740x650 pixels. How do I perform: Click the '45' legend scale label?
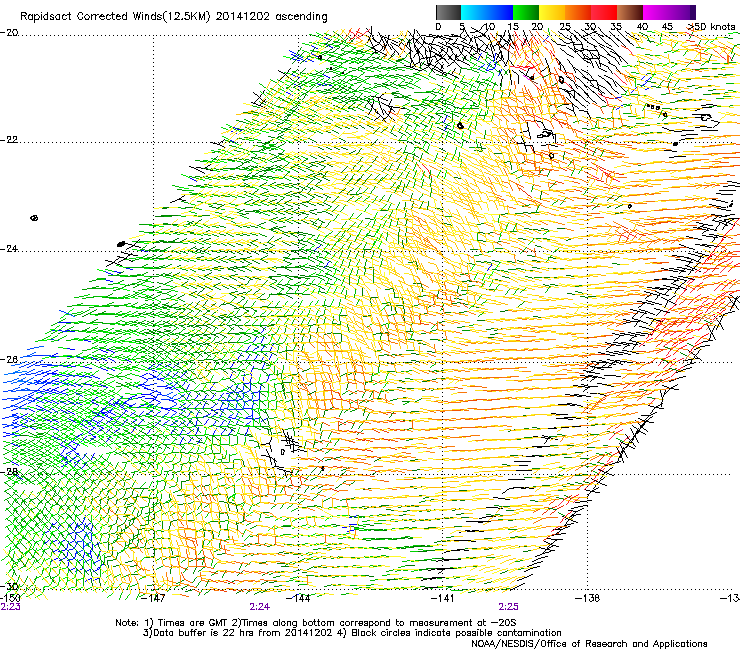click(667, 27)
